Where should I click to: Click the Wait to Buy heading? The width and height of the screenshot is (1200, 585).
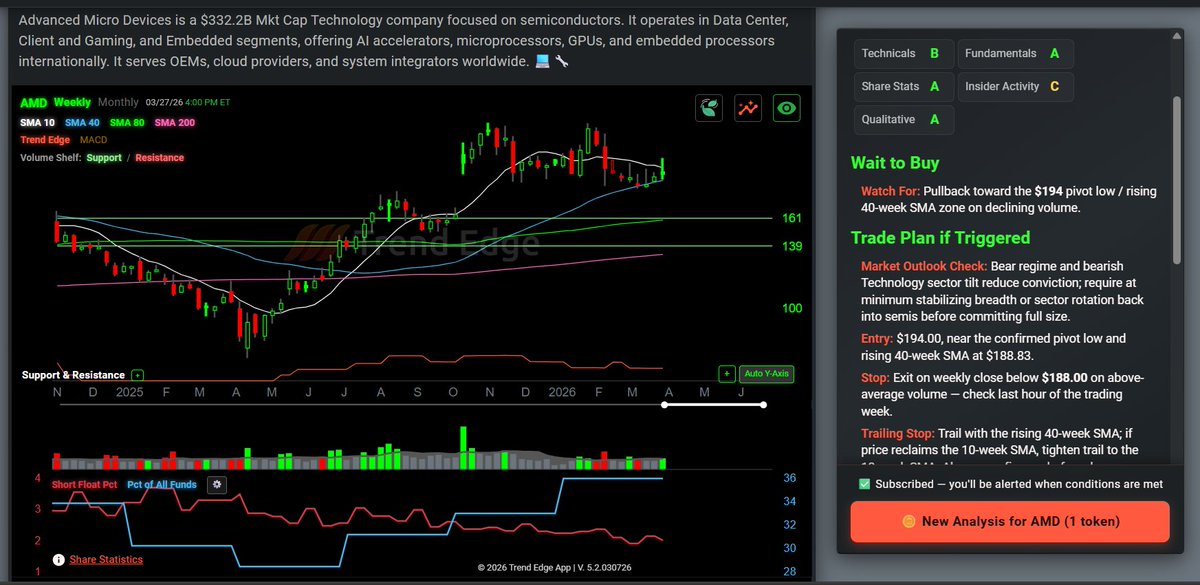[x=895, y=163]
